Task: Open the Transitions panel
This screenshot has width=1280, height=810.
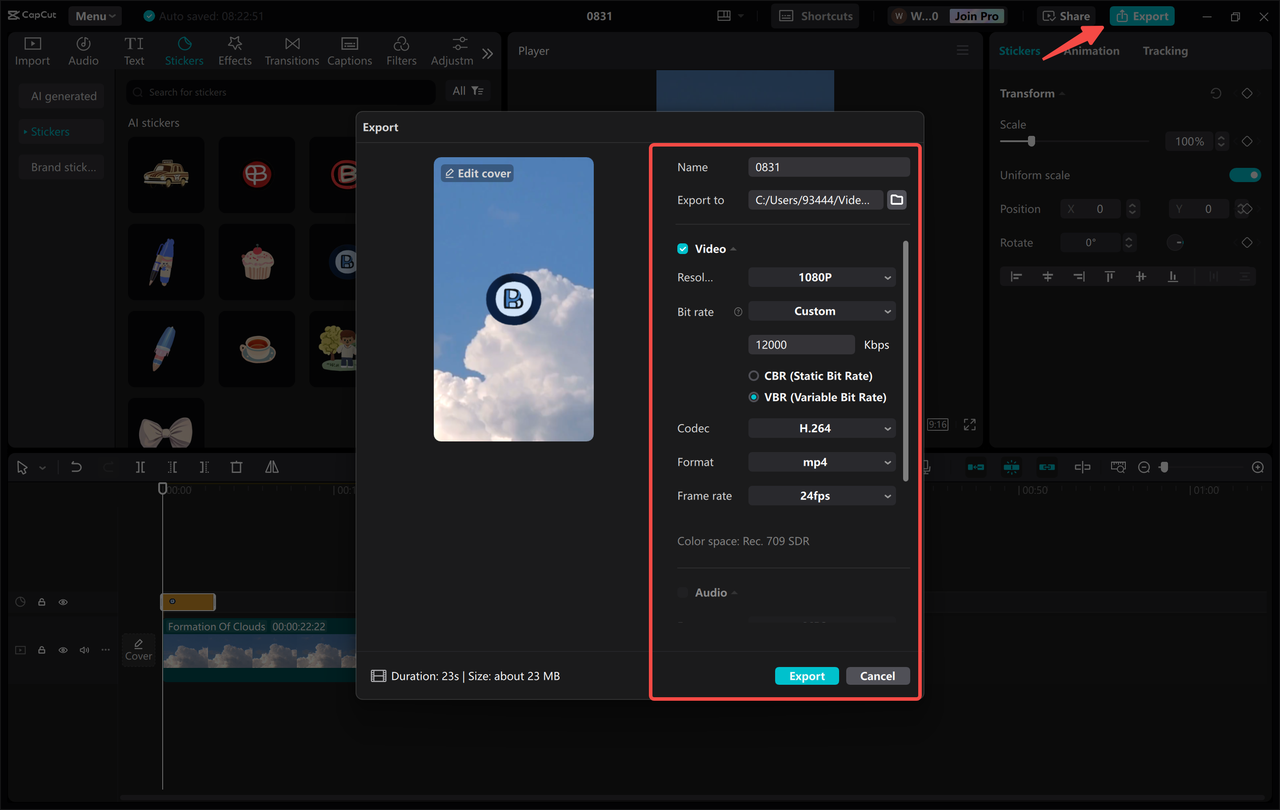Action: click(291, 50)
